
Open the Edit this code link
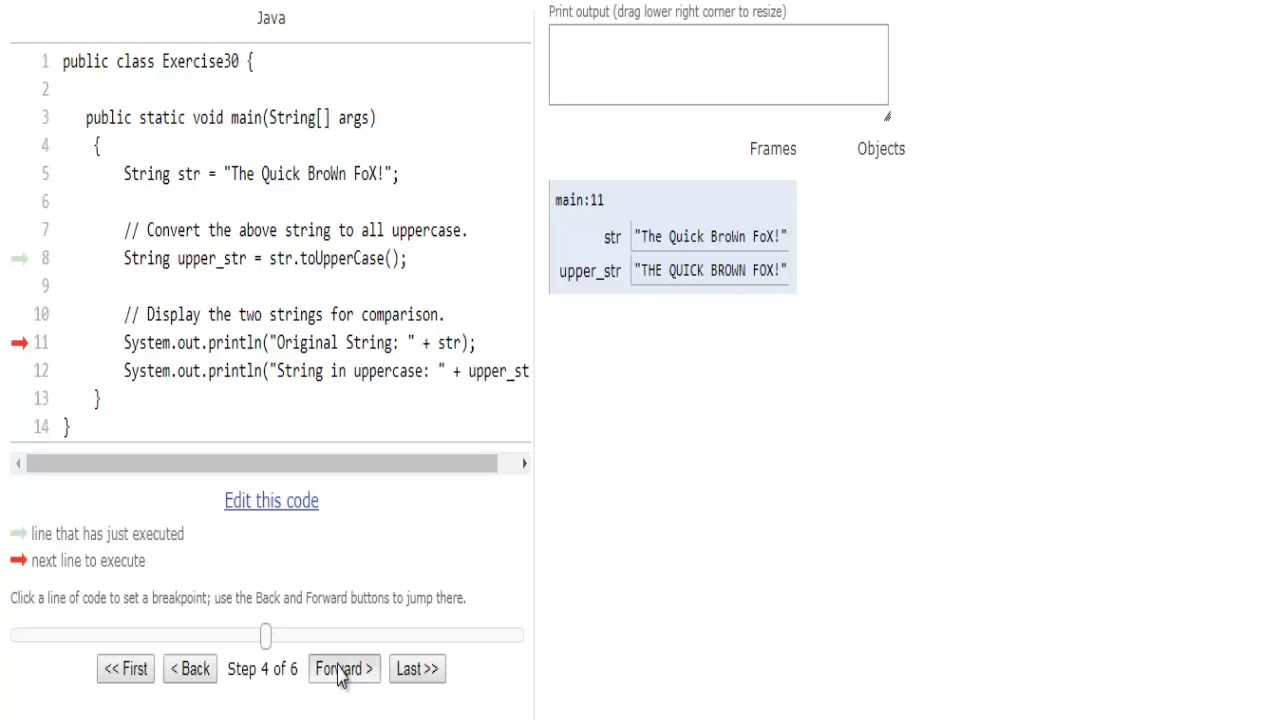[271, 501]
